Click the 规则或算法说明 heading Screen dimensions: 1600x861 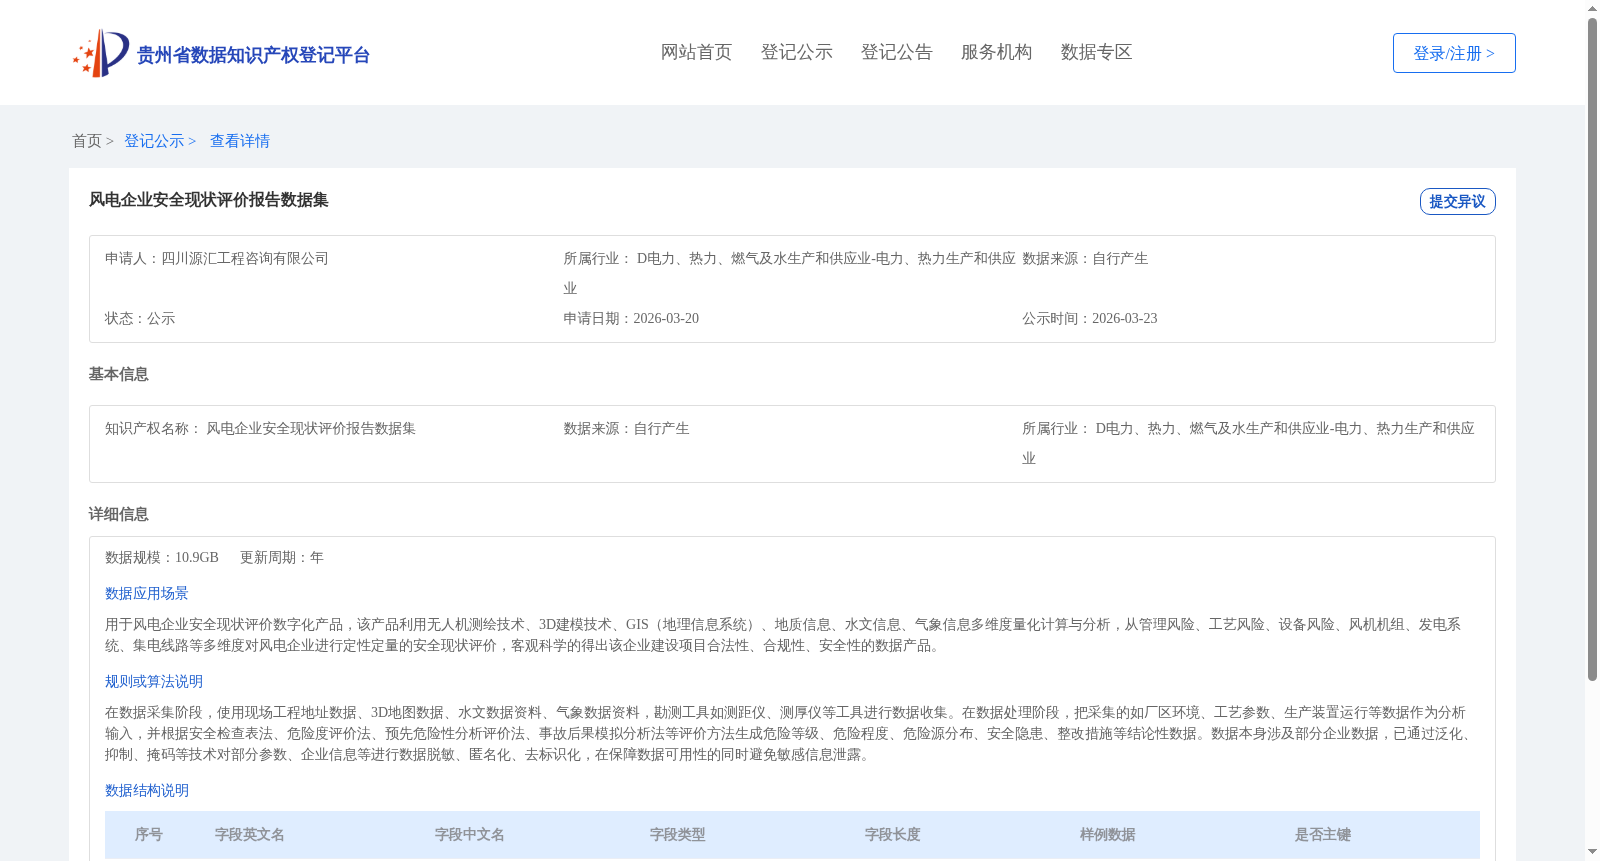pos(154,681)
